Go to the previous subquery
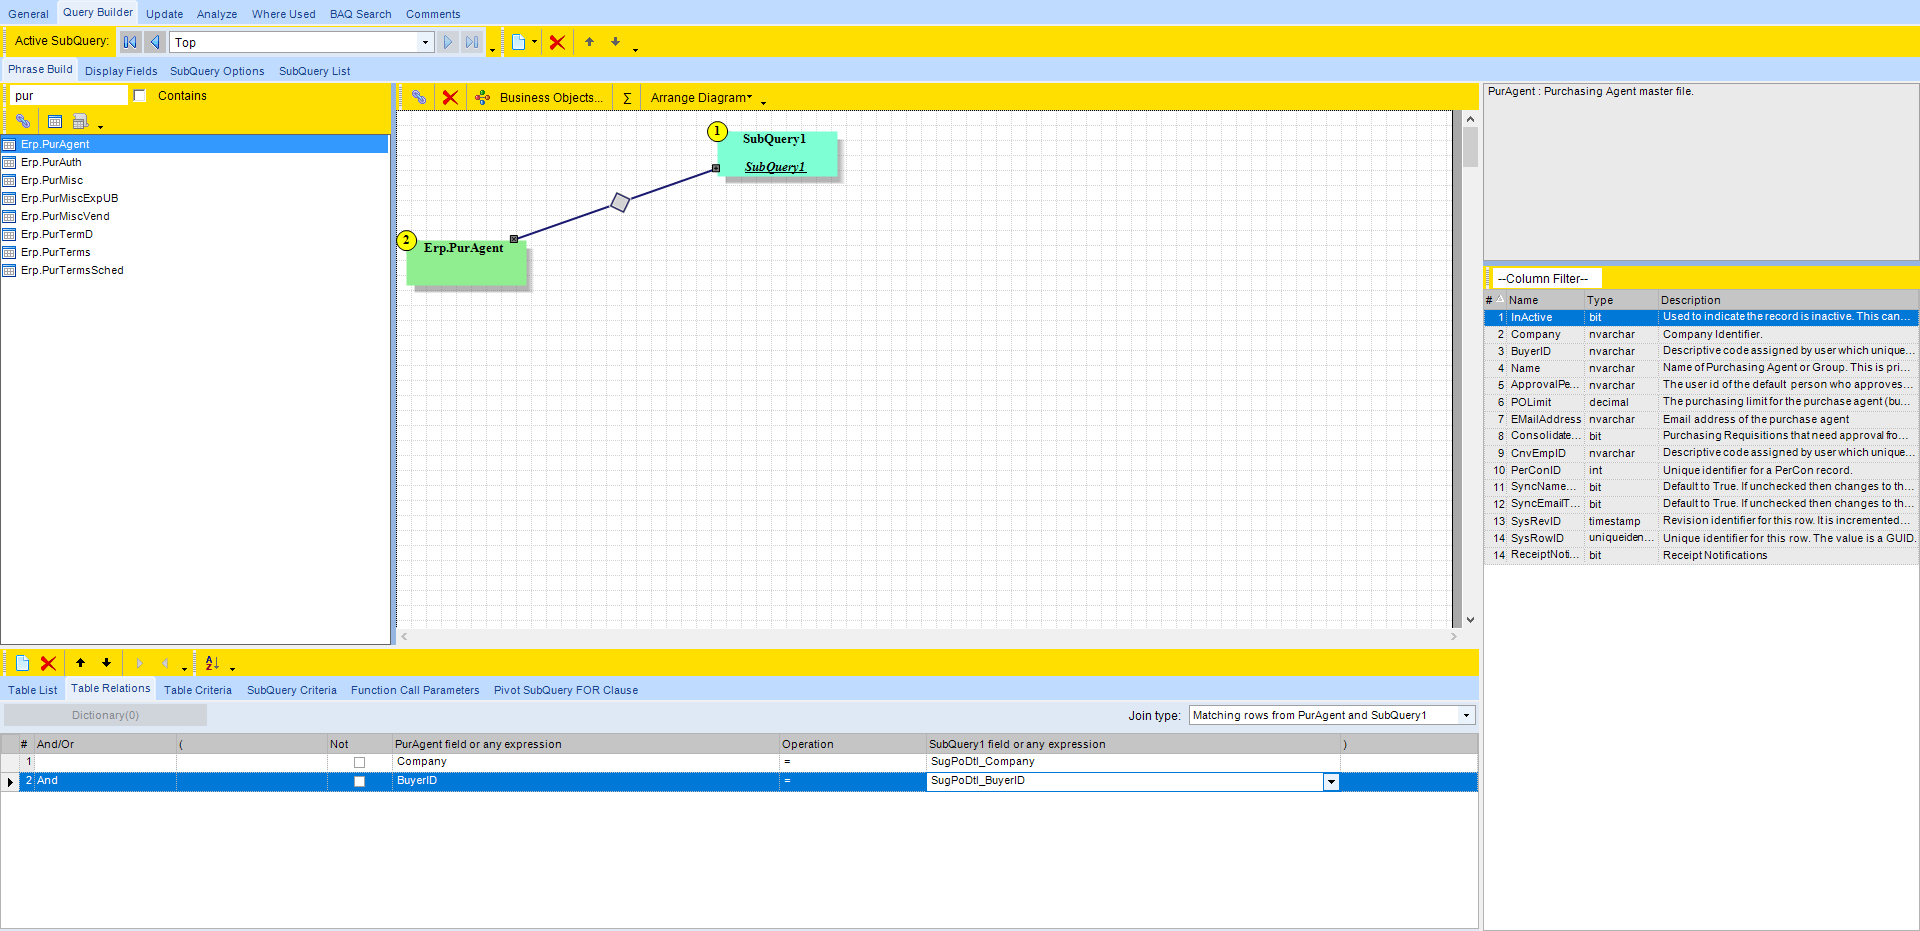The width and height of the screenshot is (1920, 931). (x=155, y=42)
